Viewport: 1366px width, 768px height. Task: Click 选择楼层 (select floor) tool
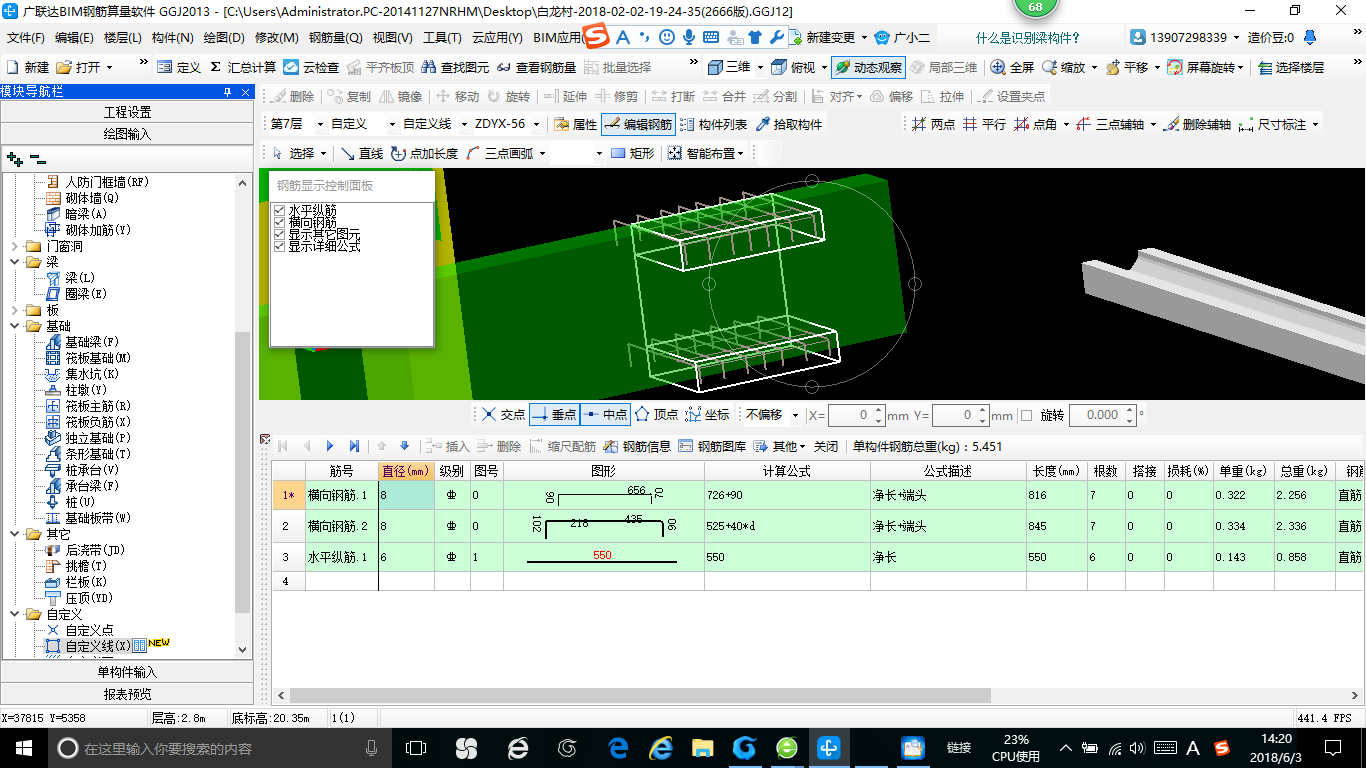click(x=1290, y=67)
